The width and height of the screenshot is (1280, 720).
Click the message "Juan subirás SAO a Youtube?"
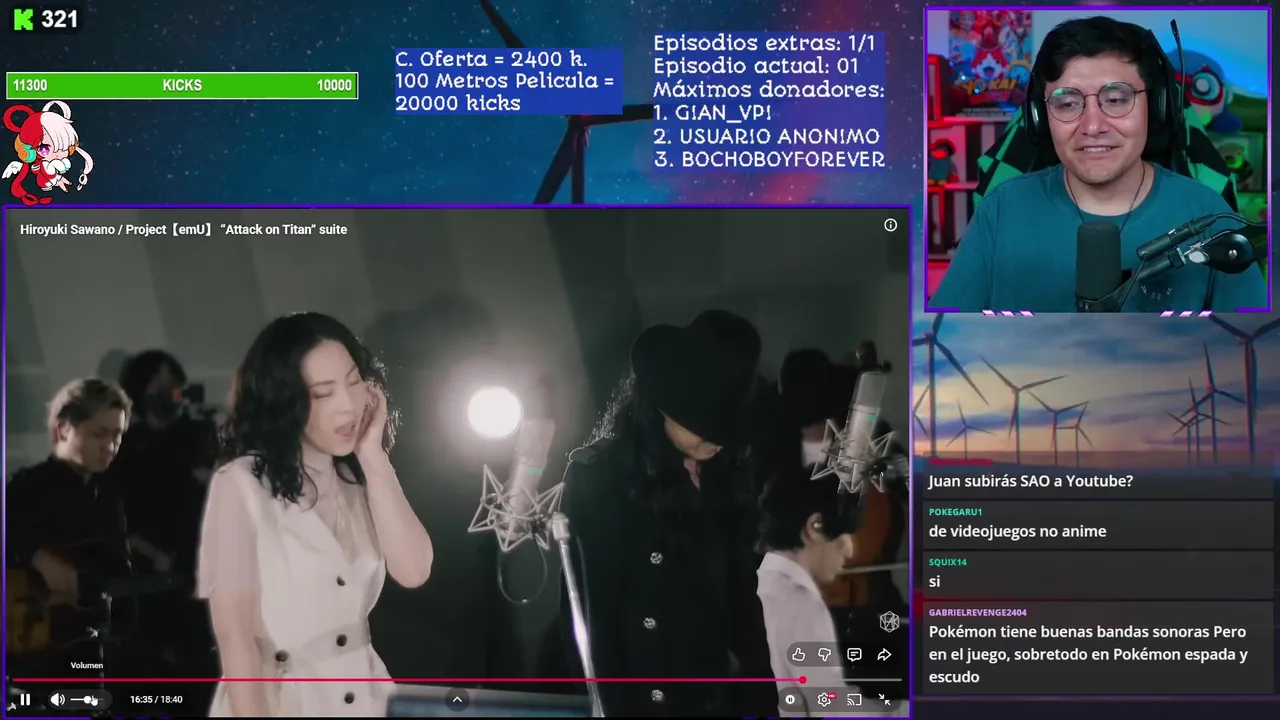tap(1030, 481)
